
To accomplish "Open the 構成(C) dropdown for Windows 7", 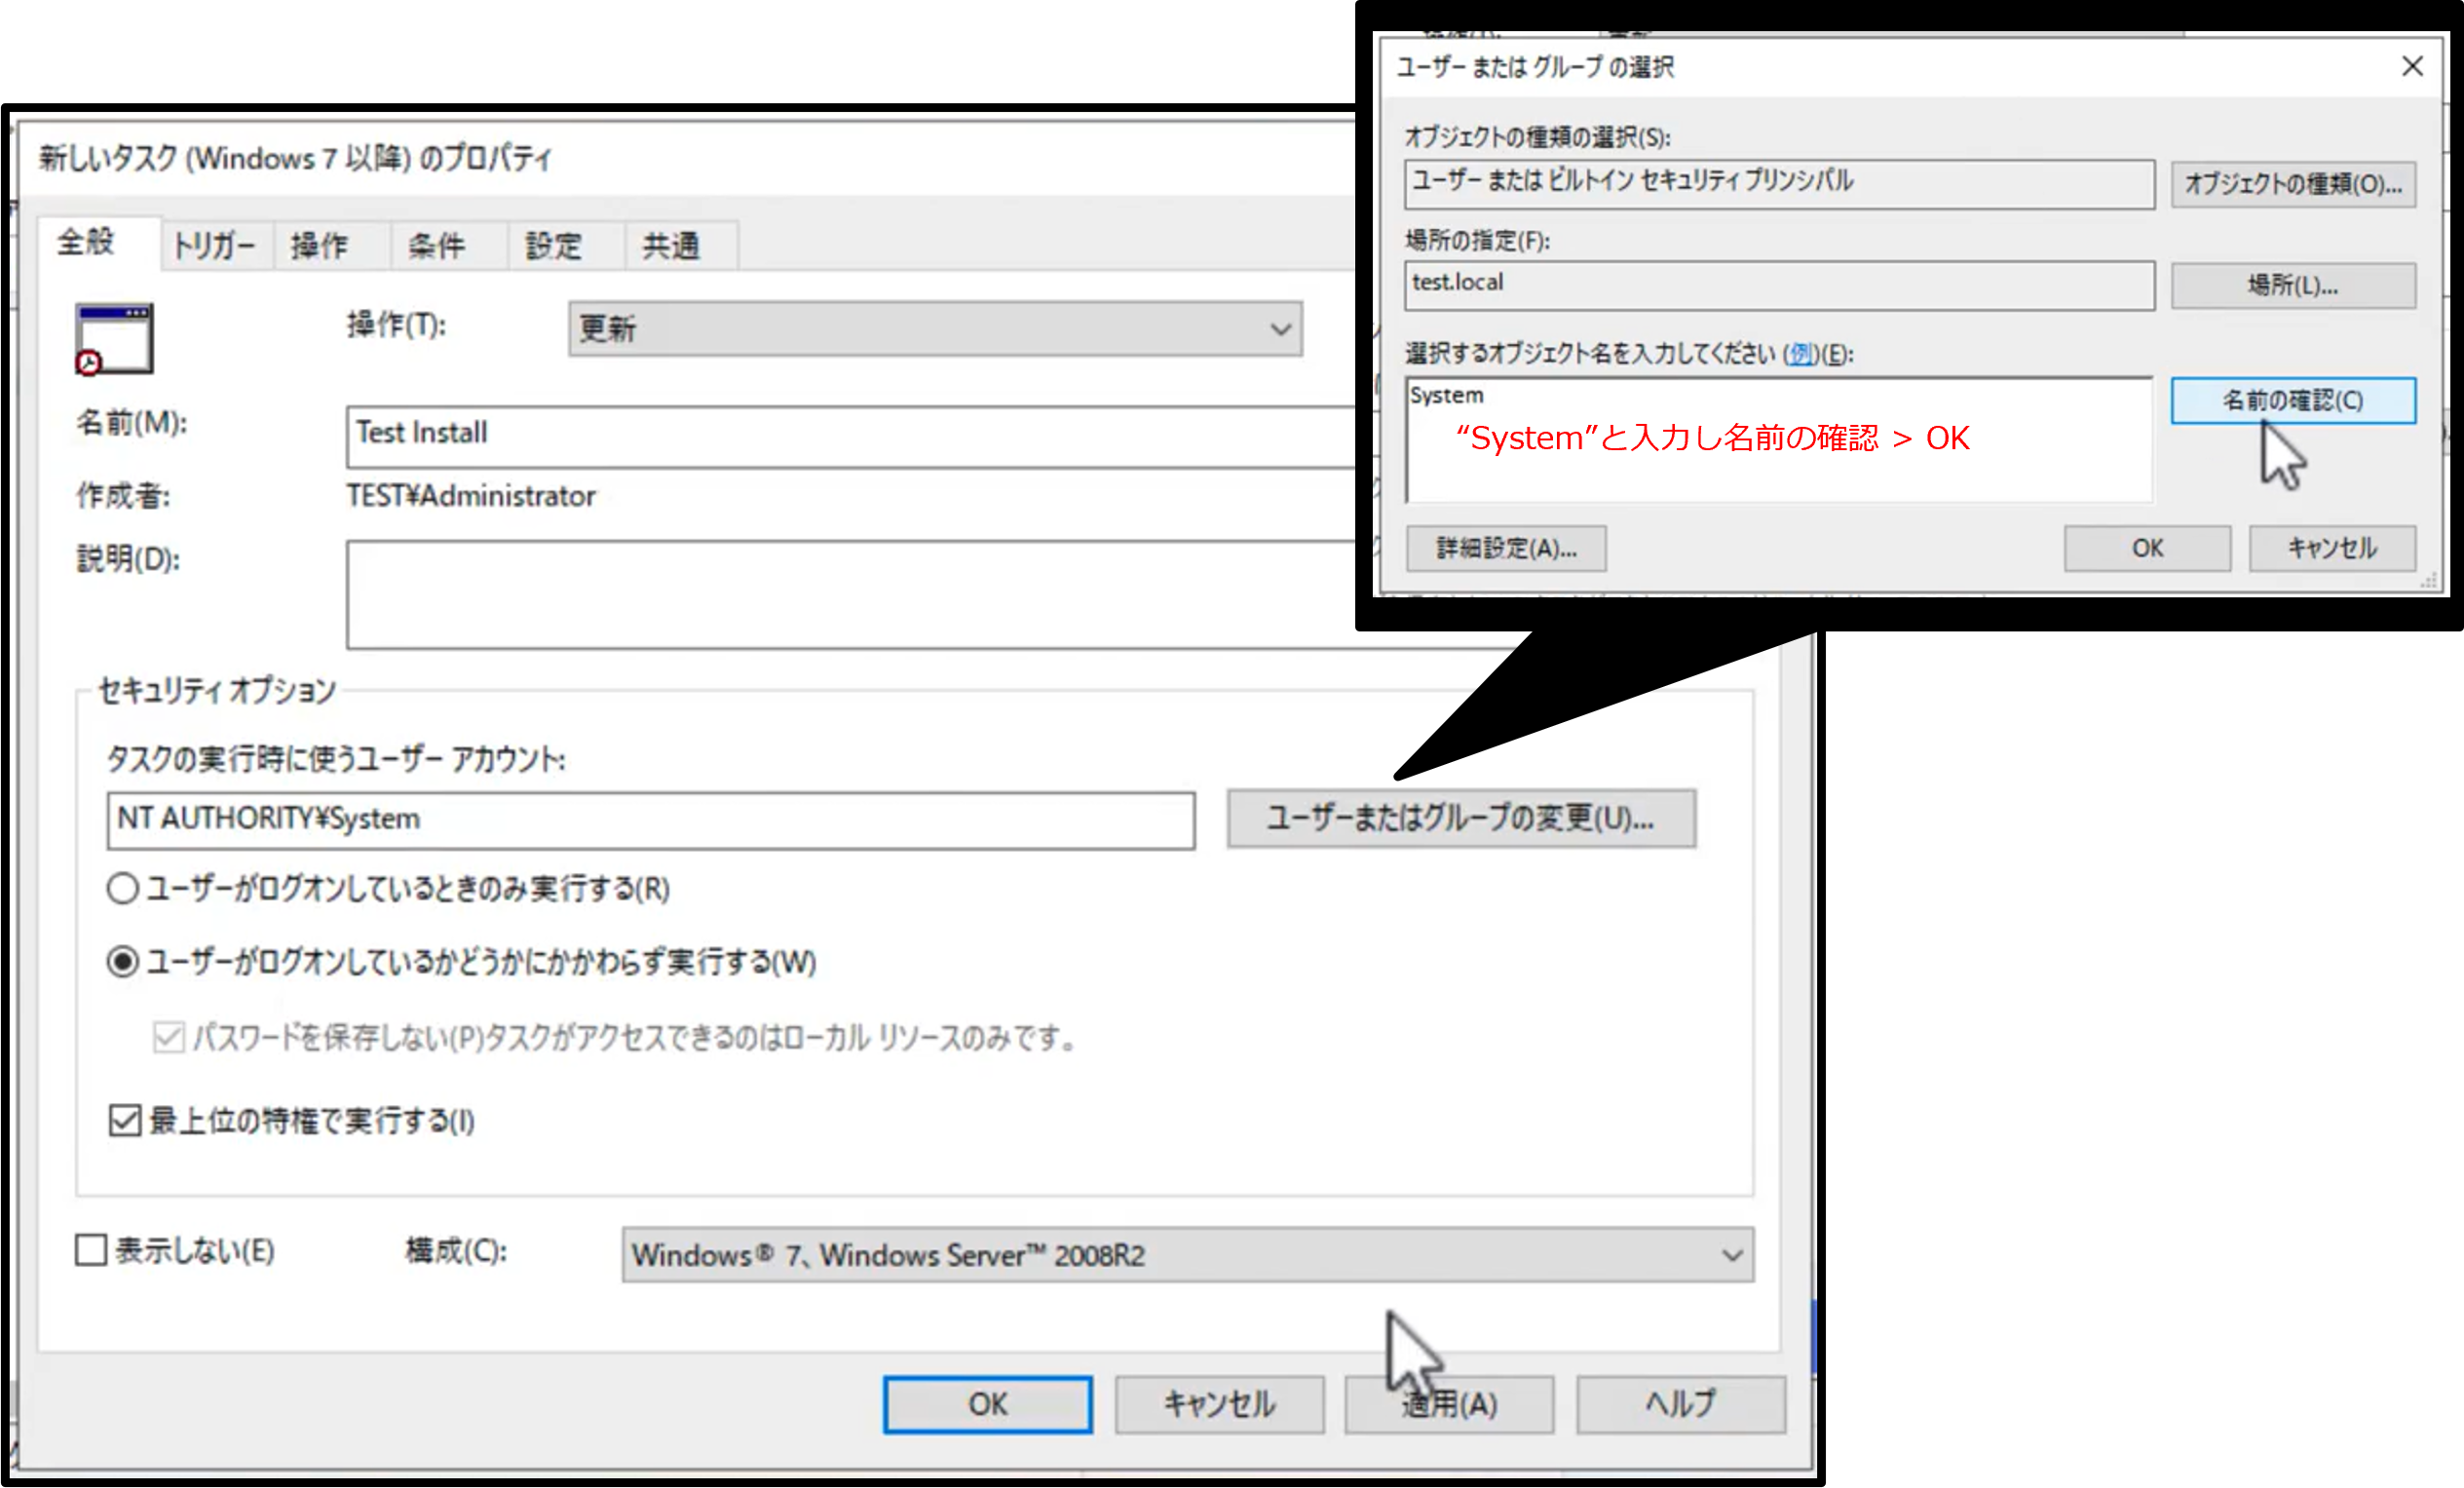I will pyautogui.click(x=1187, y=1255).
